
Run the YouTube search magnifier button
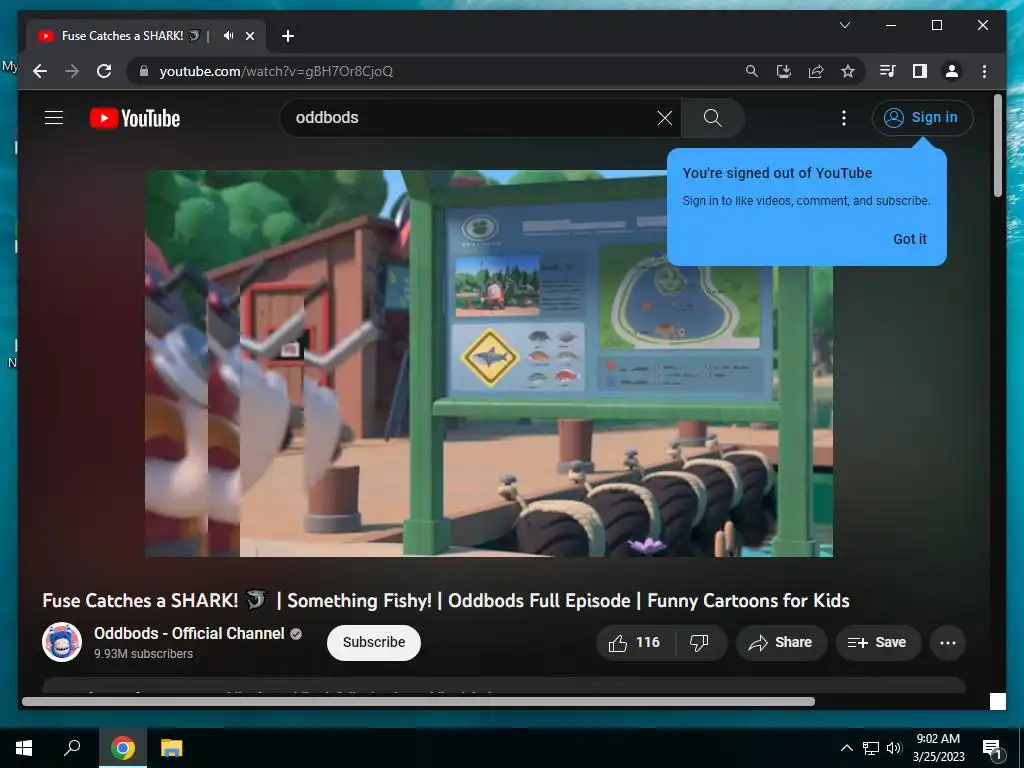point(712,118)
